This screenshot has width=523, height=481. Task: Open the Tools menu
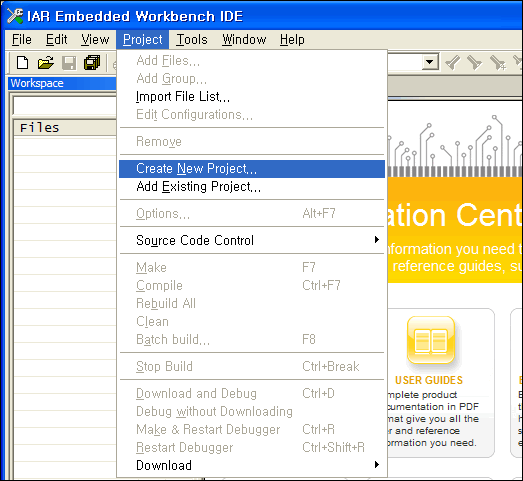[192, 40]
